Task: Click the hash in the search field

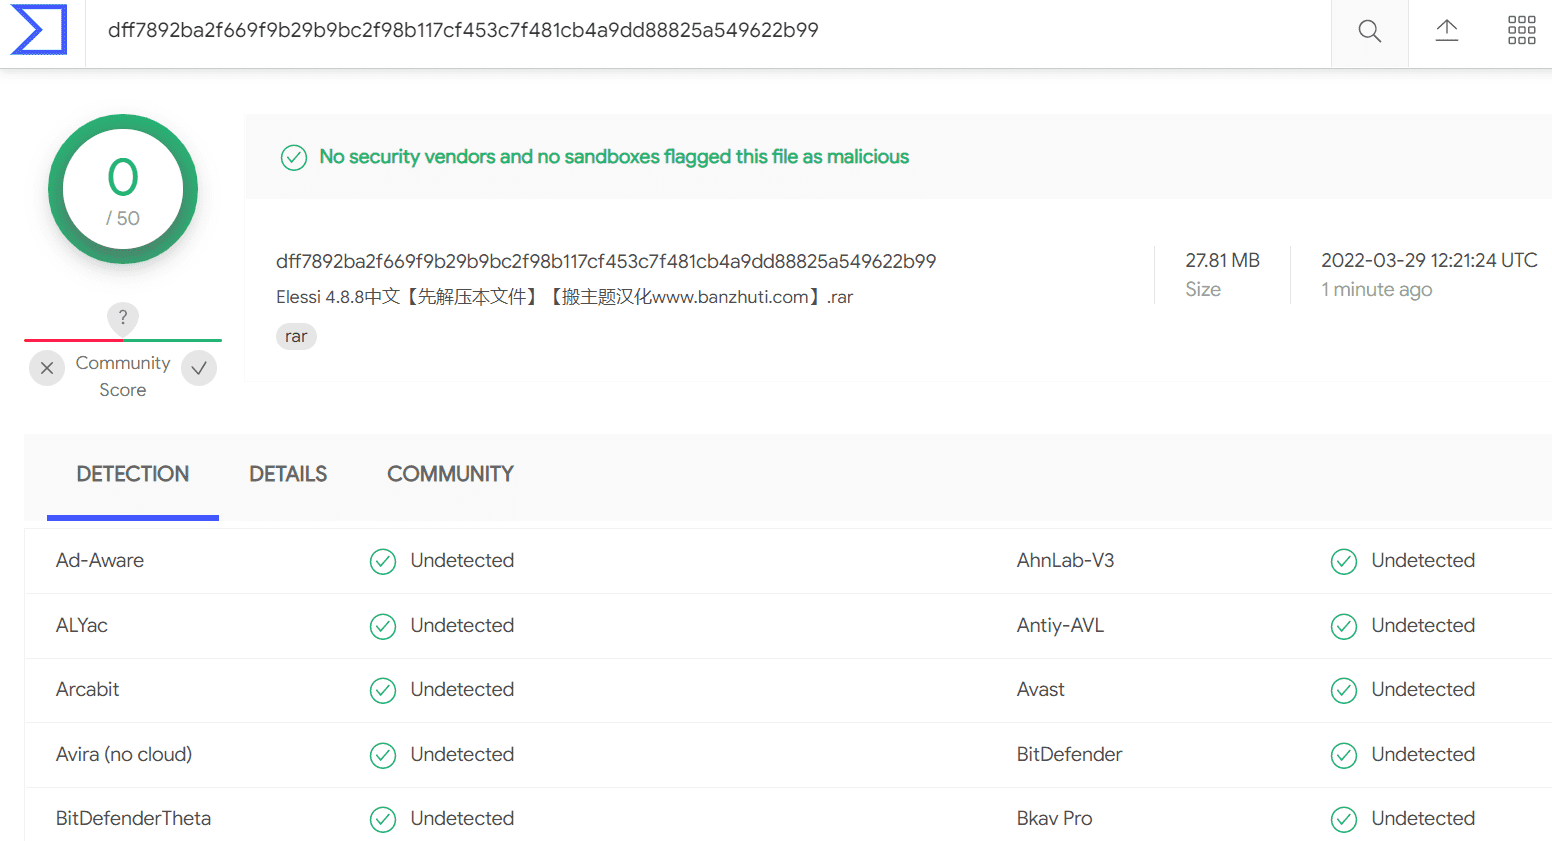Action: click(x=463, y=30)
